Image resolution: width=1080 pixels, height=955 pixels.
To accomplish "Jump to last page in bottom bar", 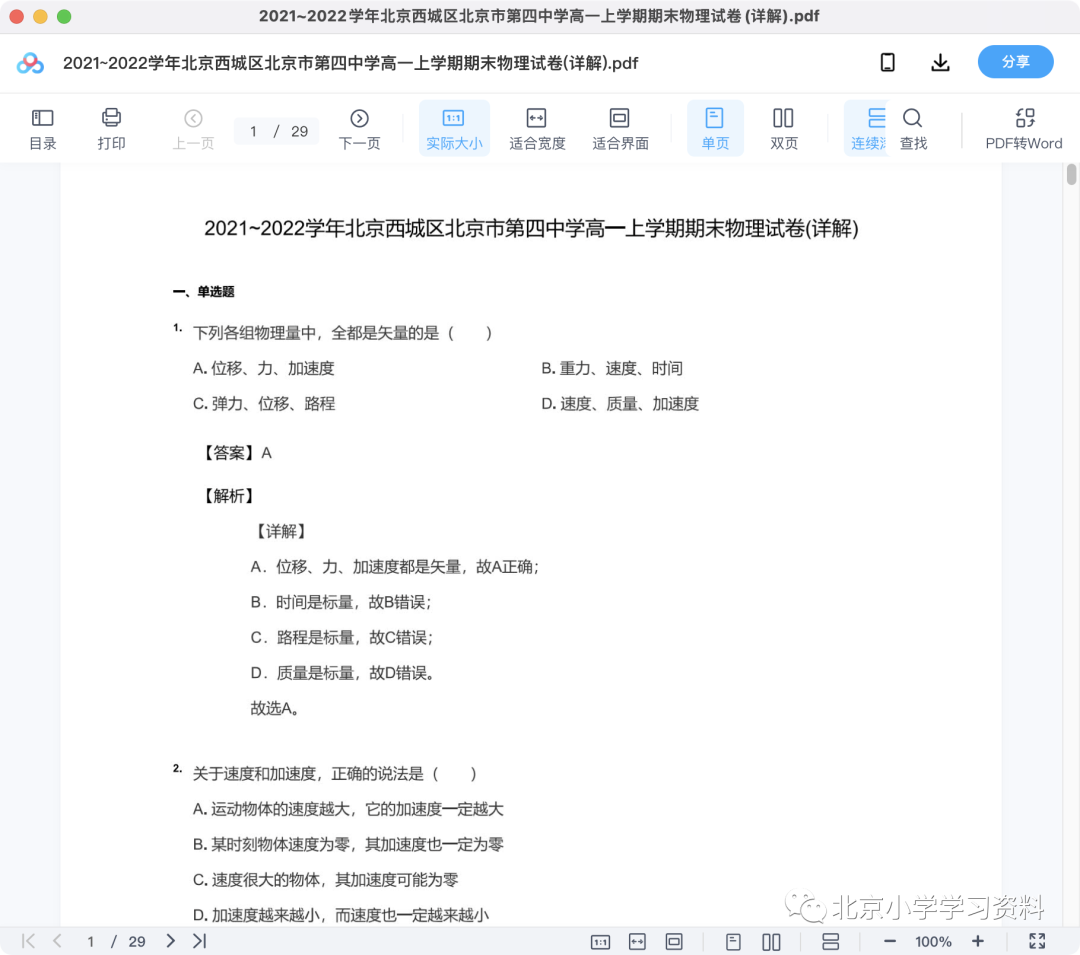I will pyautogui.click(x=200, y=941).
